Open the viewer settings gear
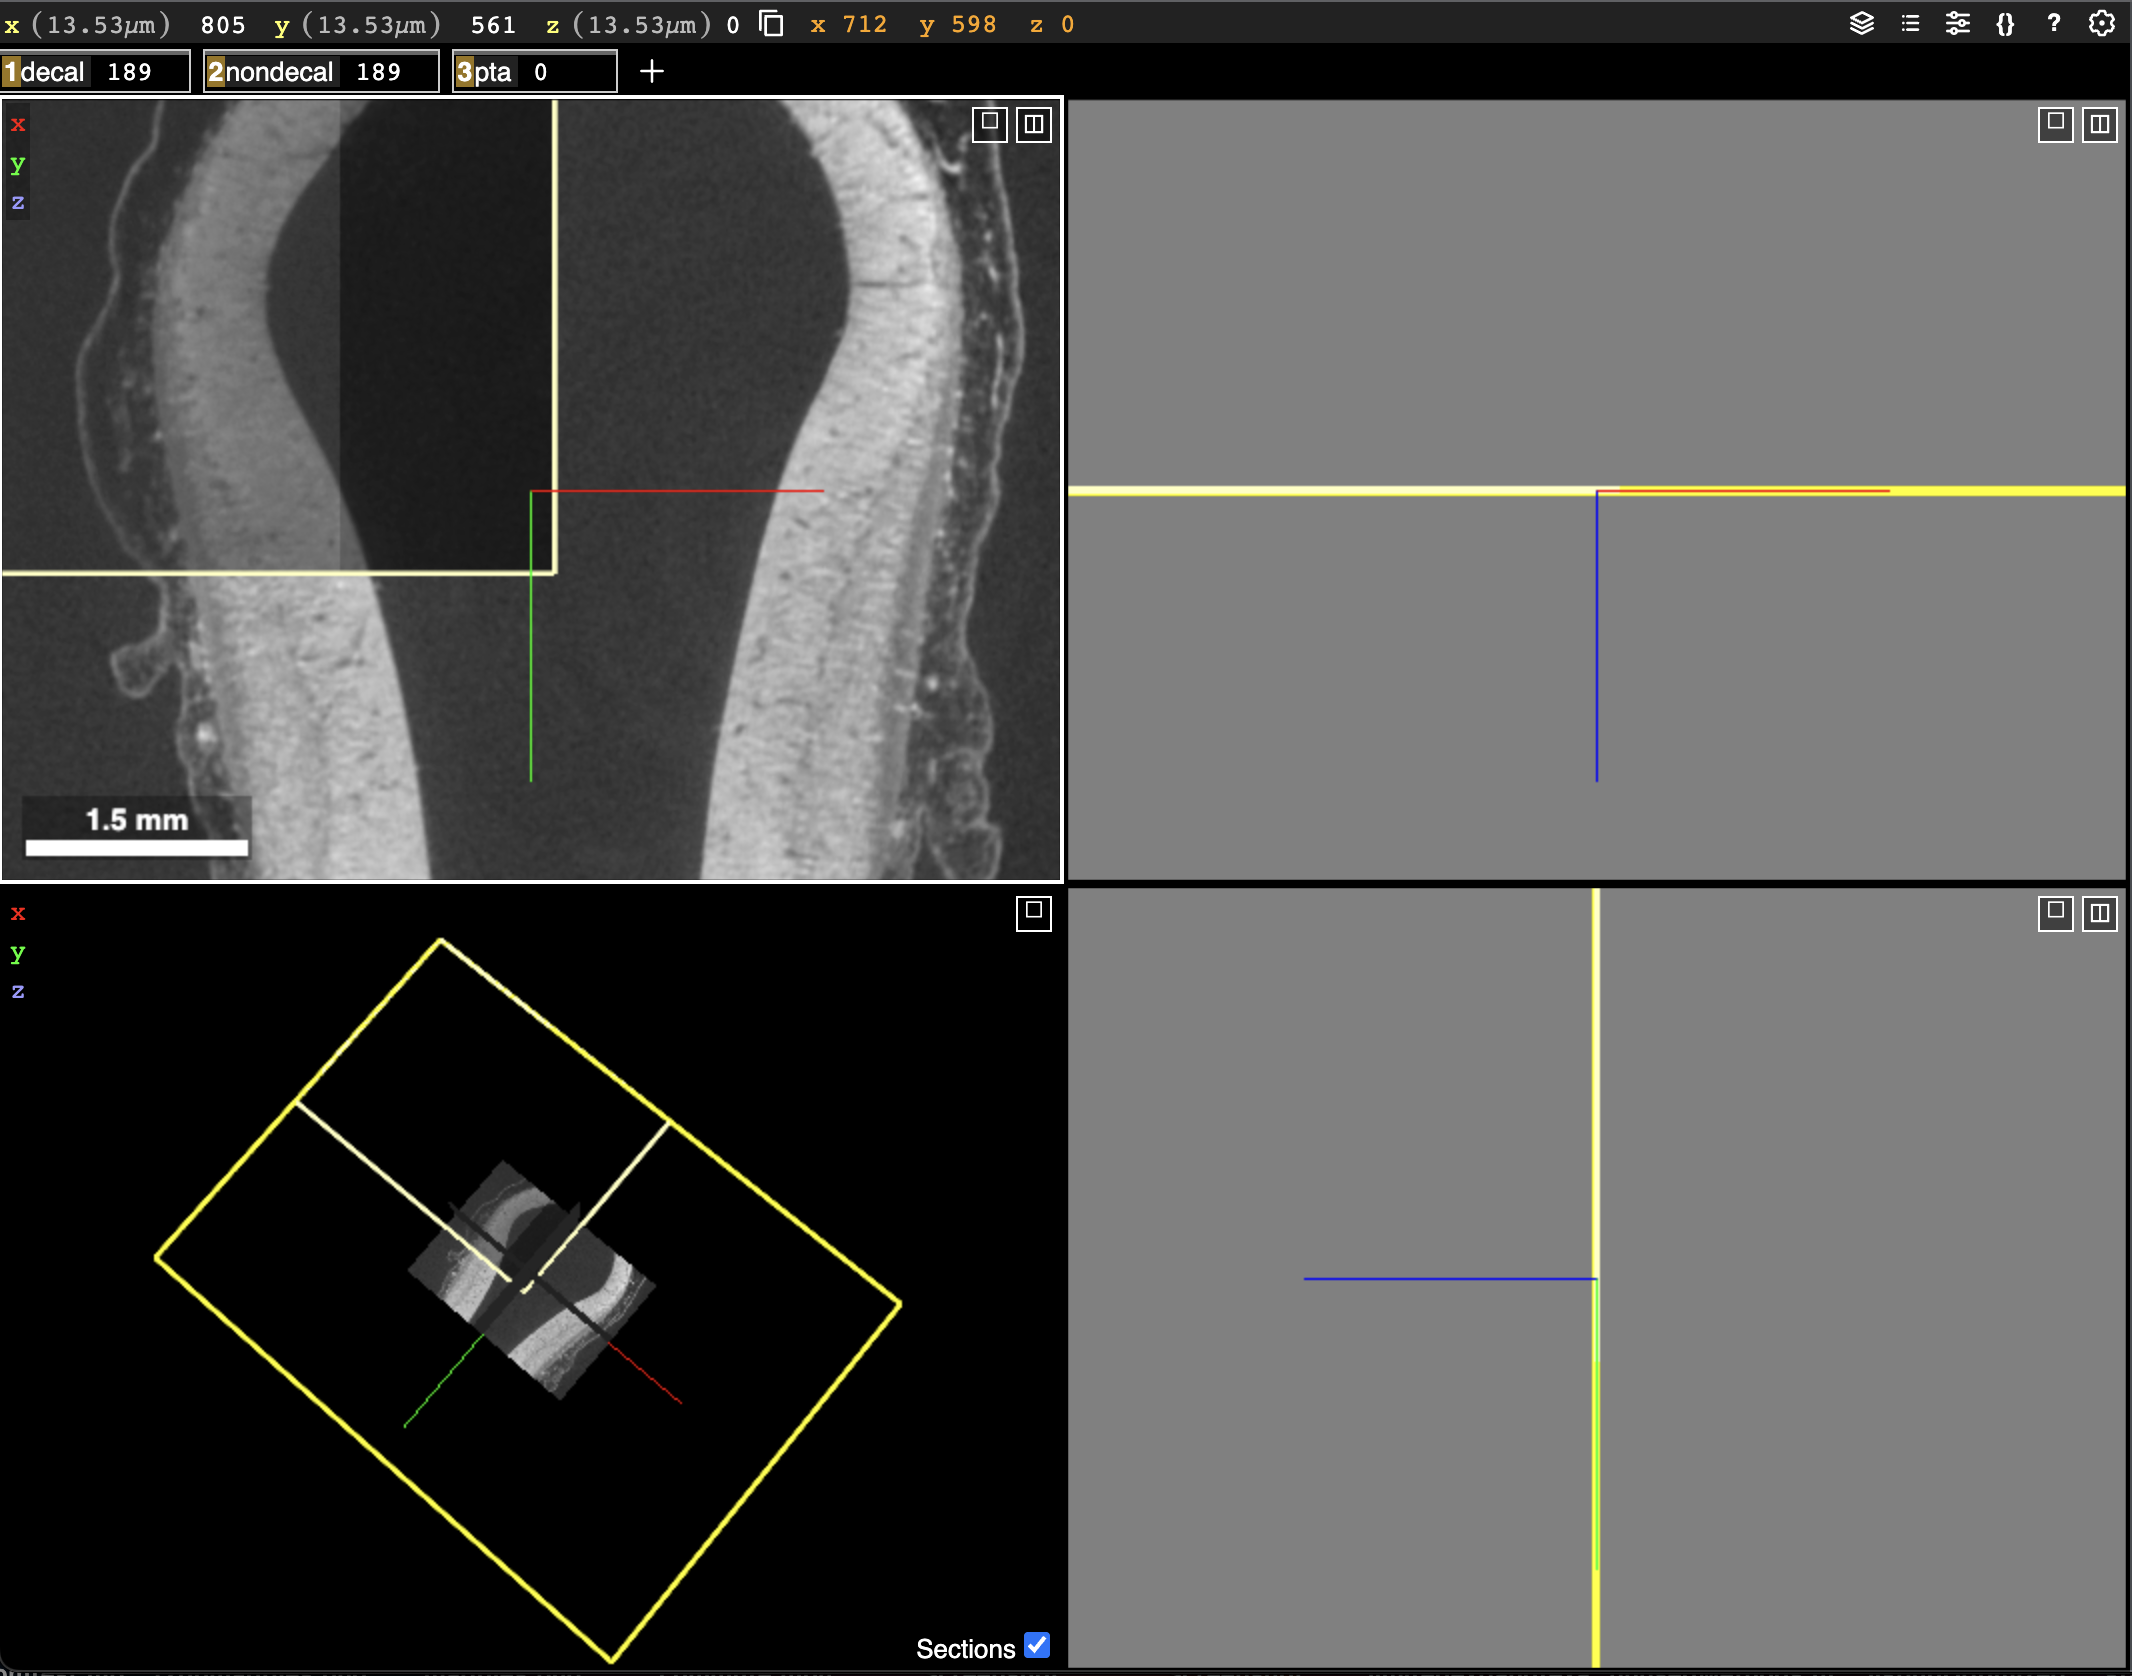The image size is (2132, 1676). click(x=2100, y=23)
